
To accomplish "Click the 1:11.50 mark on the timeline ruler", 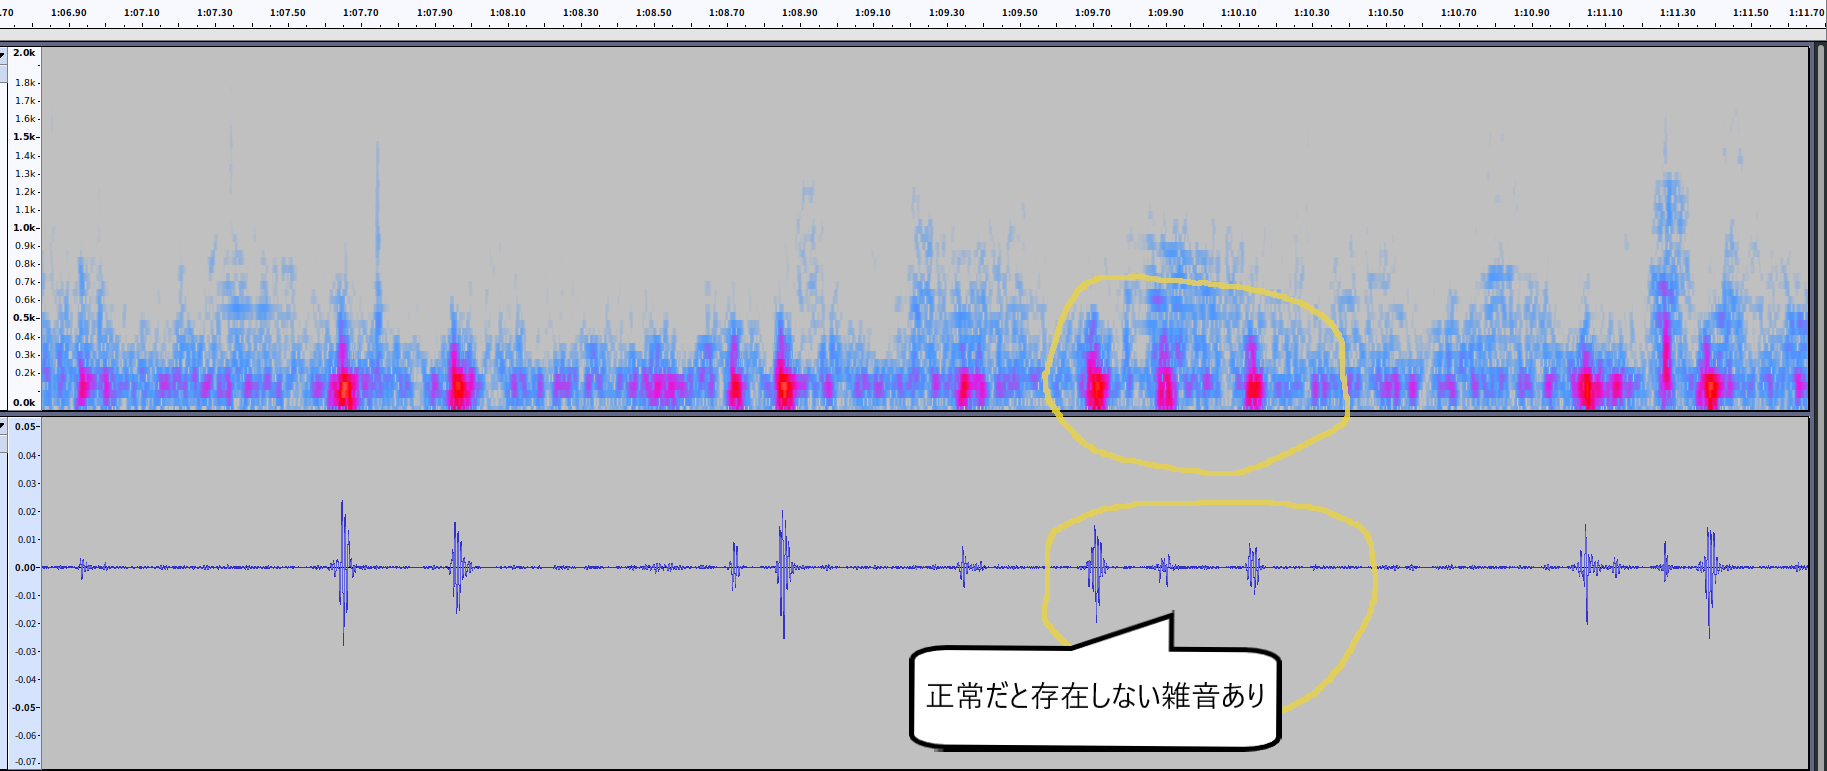I will tap(1751, 13).
